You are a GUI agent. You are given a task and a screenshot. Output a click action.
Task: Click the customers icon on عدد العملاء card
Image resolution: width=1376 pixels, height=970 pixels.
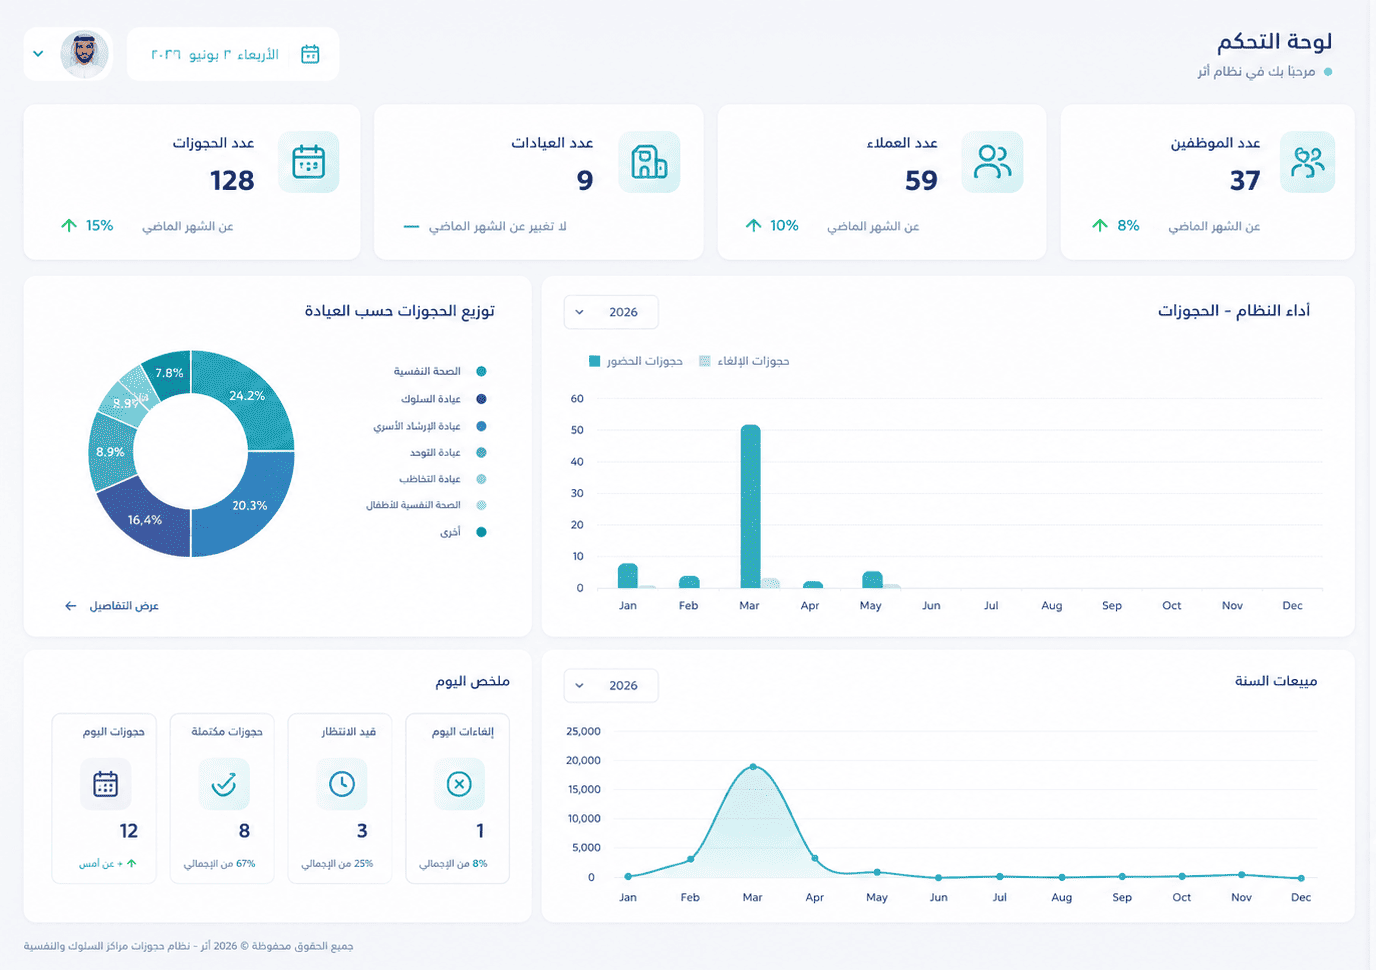pos(992,162)
